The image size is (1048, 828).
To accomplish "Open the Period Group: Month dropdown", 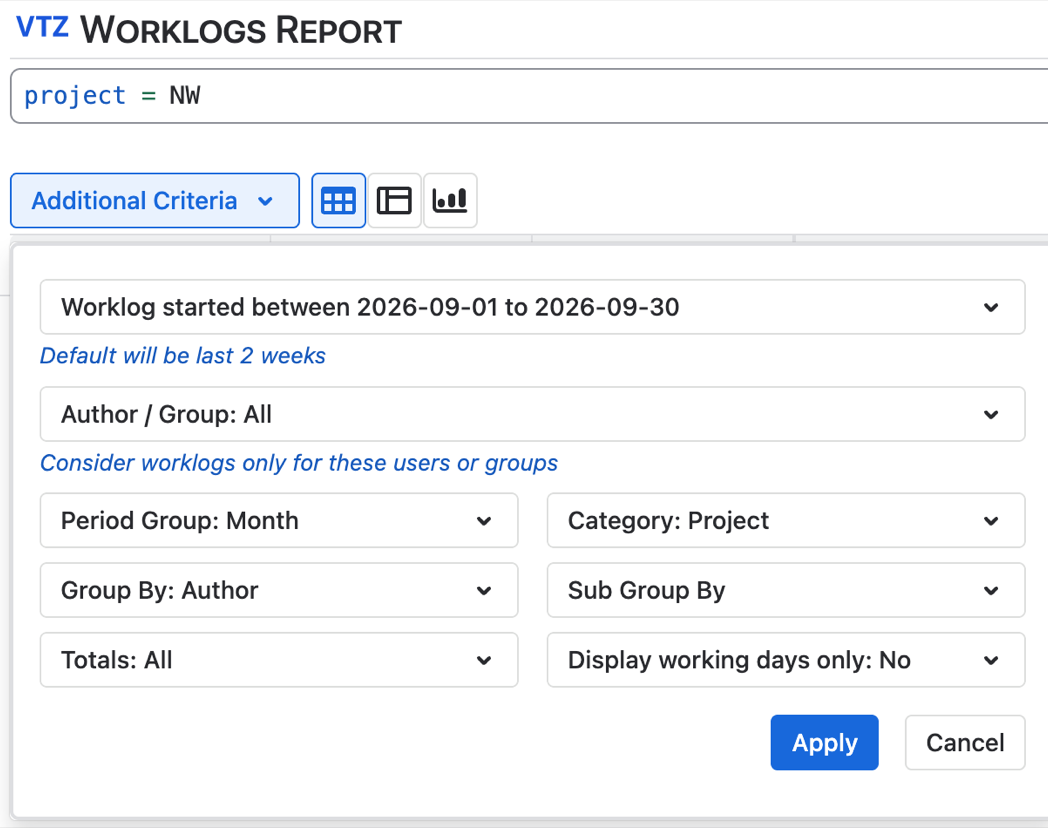I will 279,520.
